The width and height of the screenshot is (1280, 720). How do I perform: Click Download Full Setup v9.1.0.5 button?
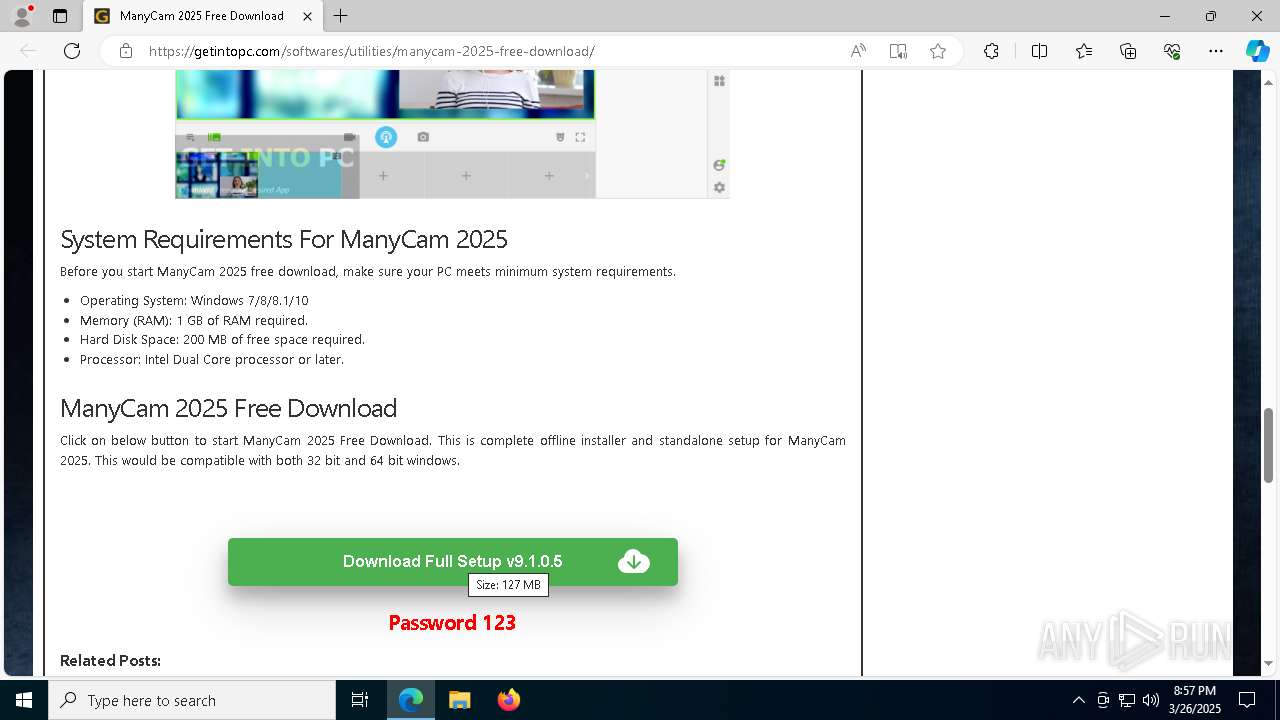[453, 562]
